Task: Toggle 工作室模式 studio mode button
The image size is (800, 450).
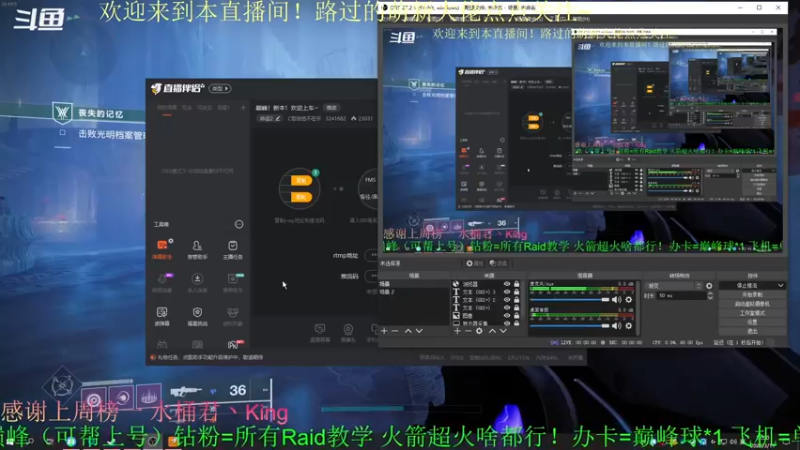Action: click(752, 313)
